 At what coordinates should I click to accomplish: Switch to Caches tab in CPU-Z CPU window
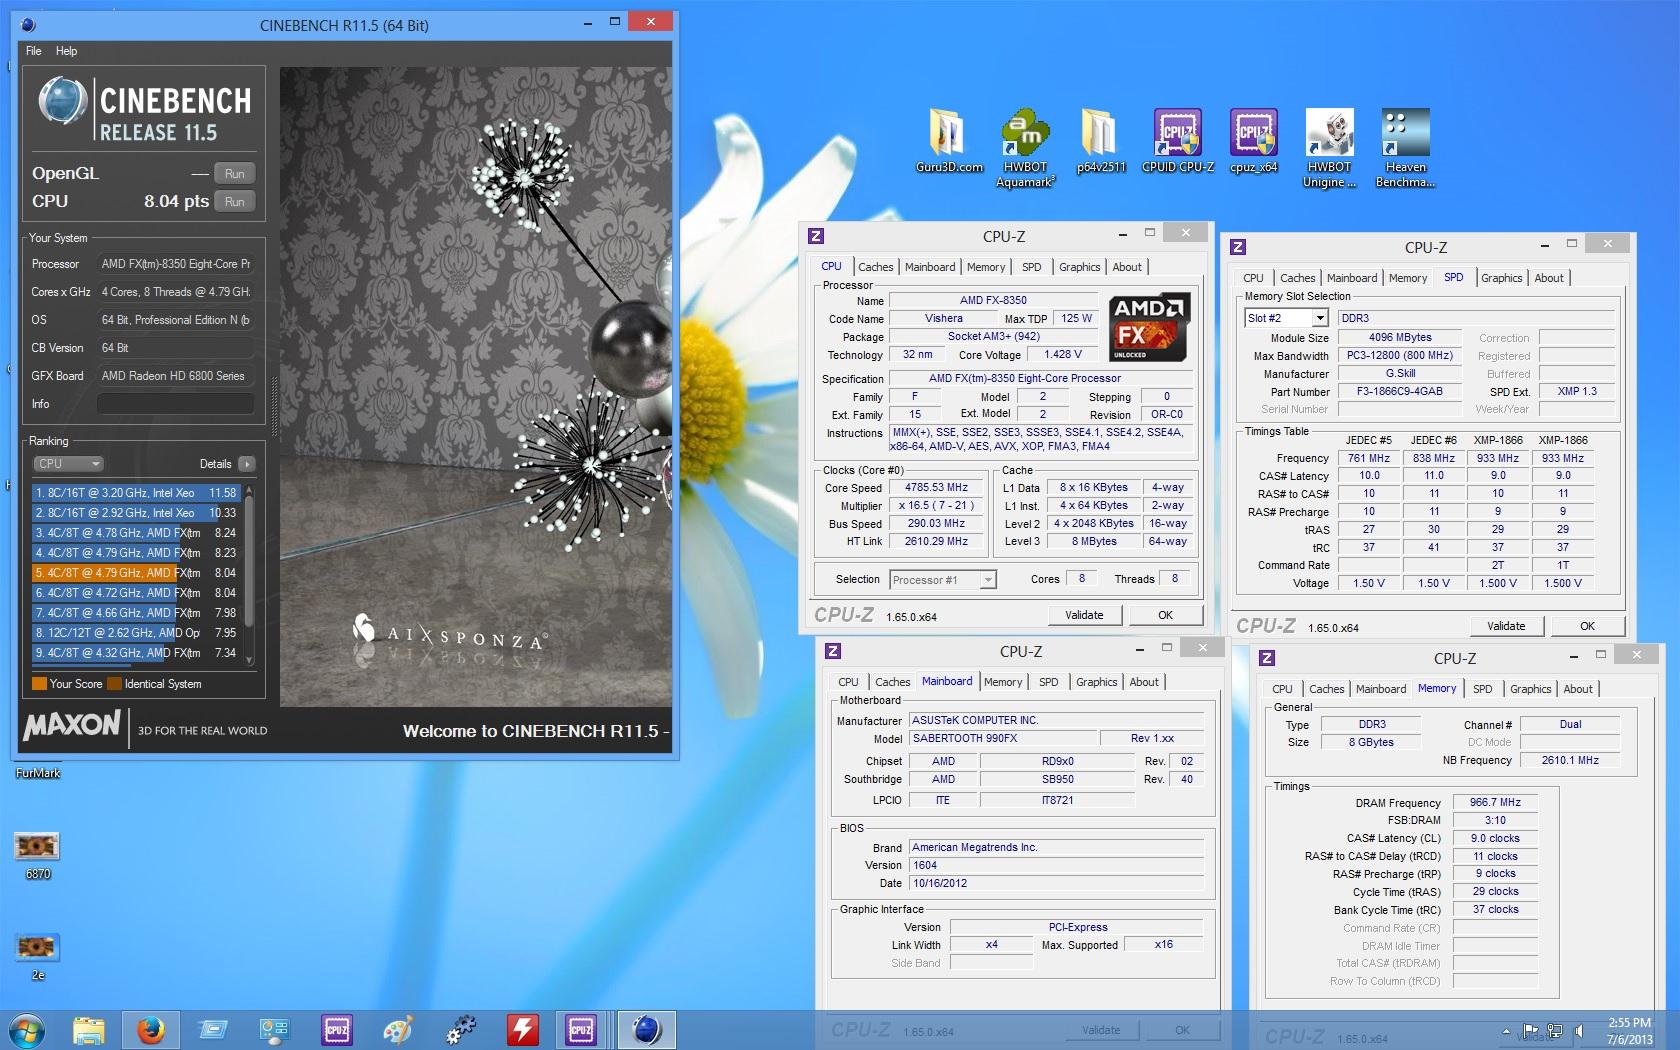(x=875, y=267)
